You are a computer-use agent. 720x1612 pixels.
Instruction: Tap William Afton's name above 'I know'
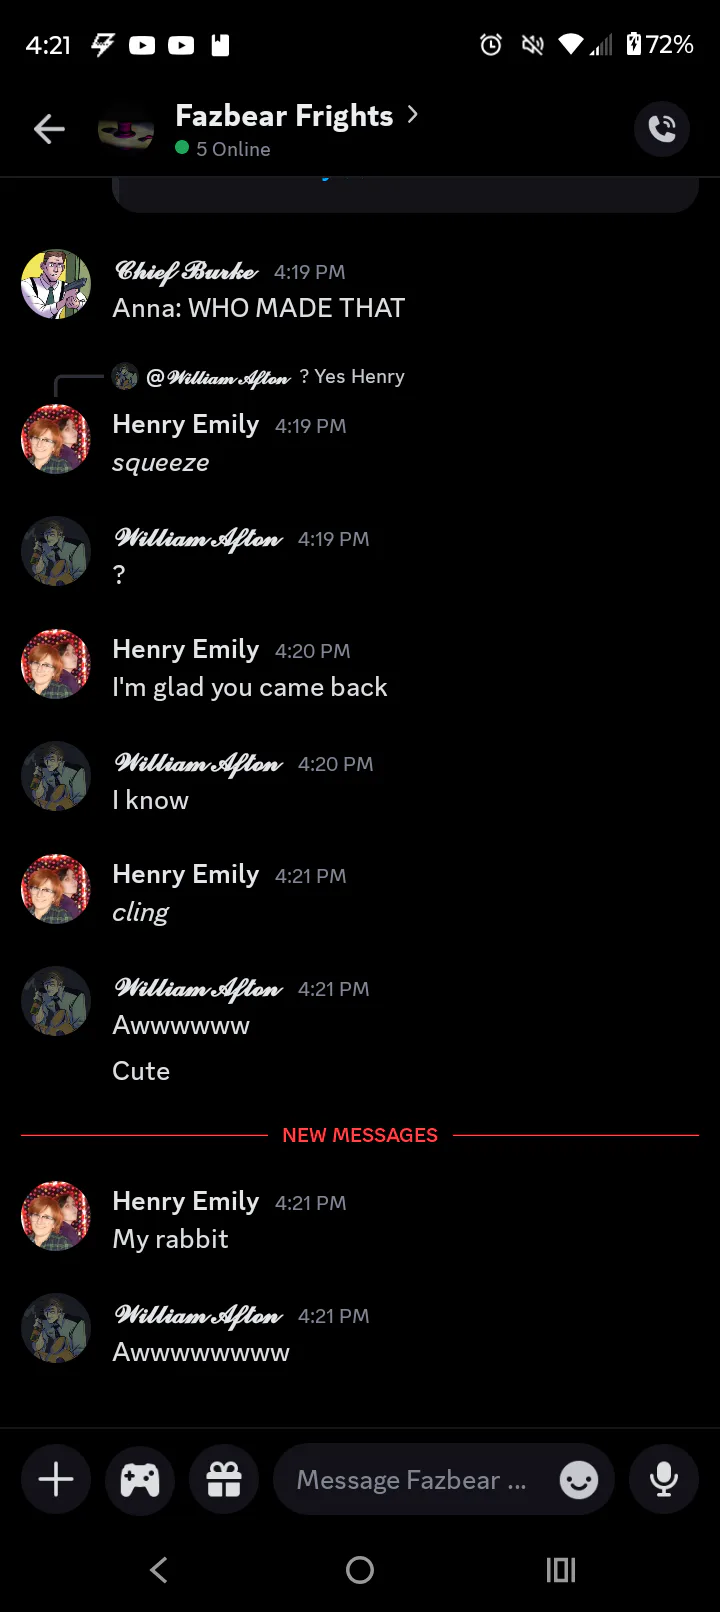199,764
